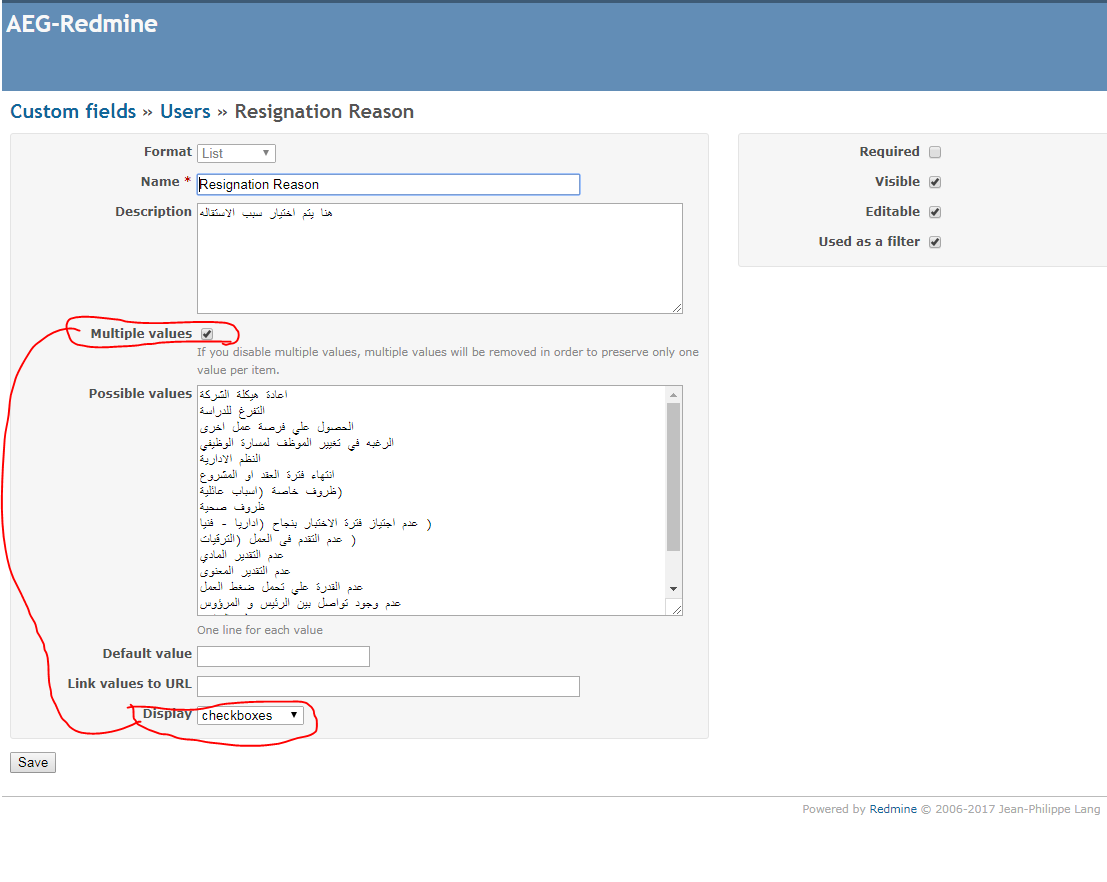Click the Description textarea resize handle
The width and height of the screenshot is (1107, 882).
677,308
